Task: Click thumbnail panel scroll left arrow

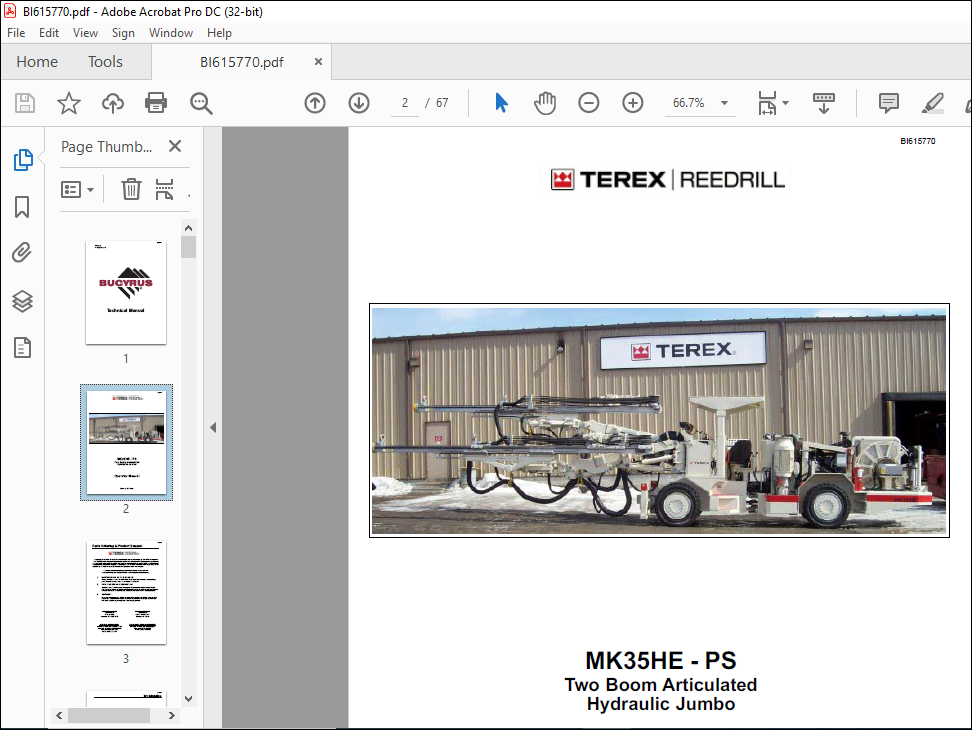Action: coord(59,716)
